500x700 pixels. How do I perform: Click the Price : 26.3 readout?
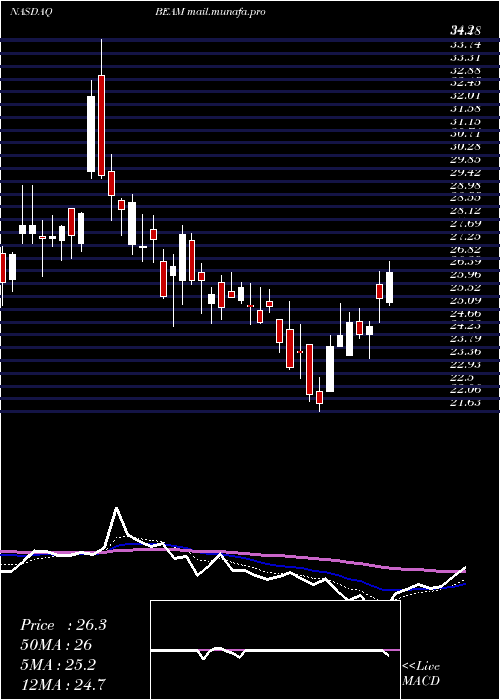(x=63, y=625)
